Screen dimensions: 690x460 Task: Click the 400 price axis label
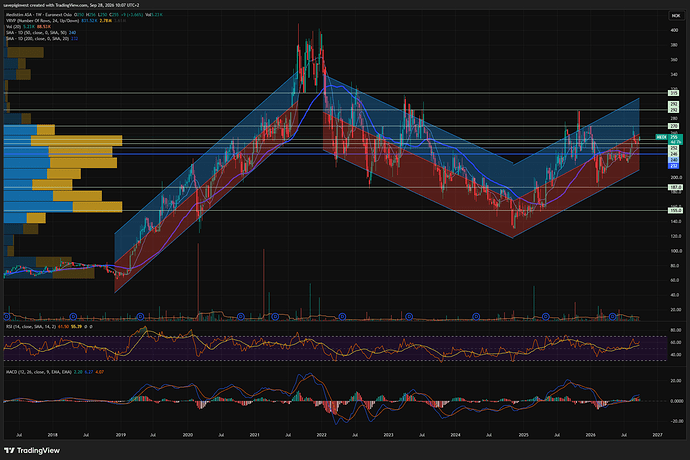tap(674, 30)
